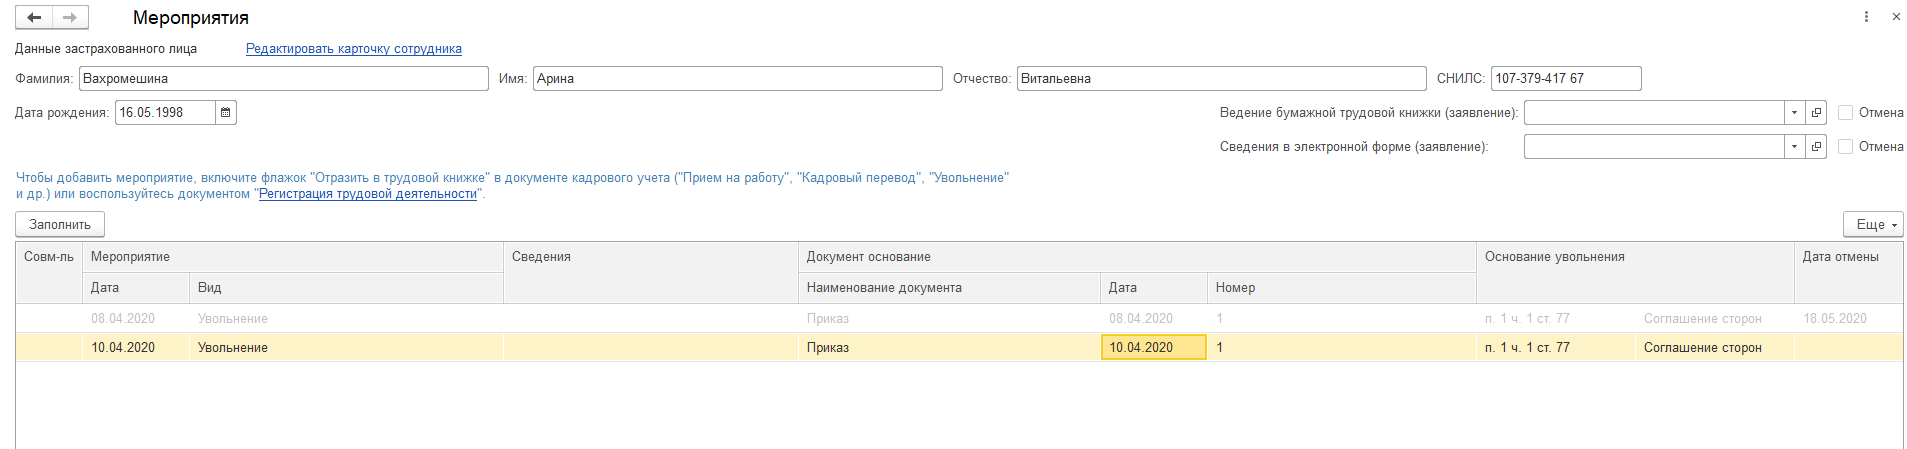This screenshot has width=1907, height=449.
Task: Click into the Дата рождения field
Action: click(165, 113)
